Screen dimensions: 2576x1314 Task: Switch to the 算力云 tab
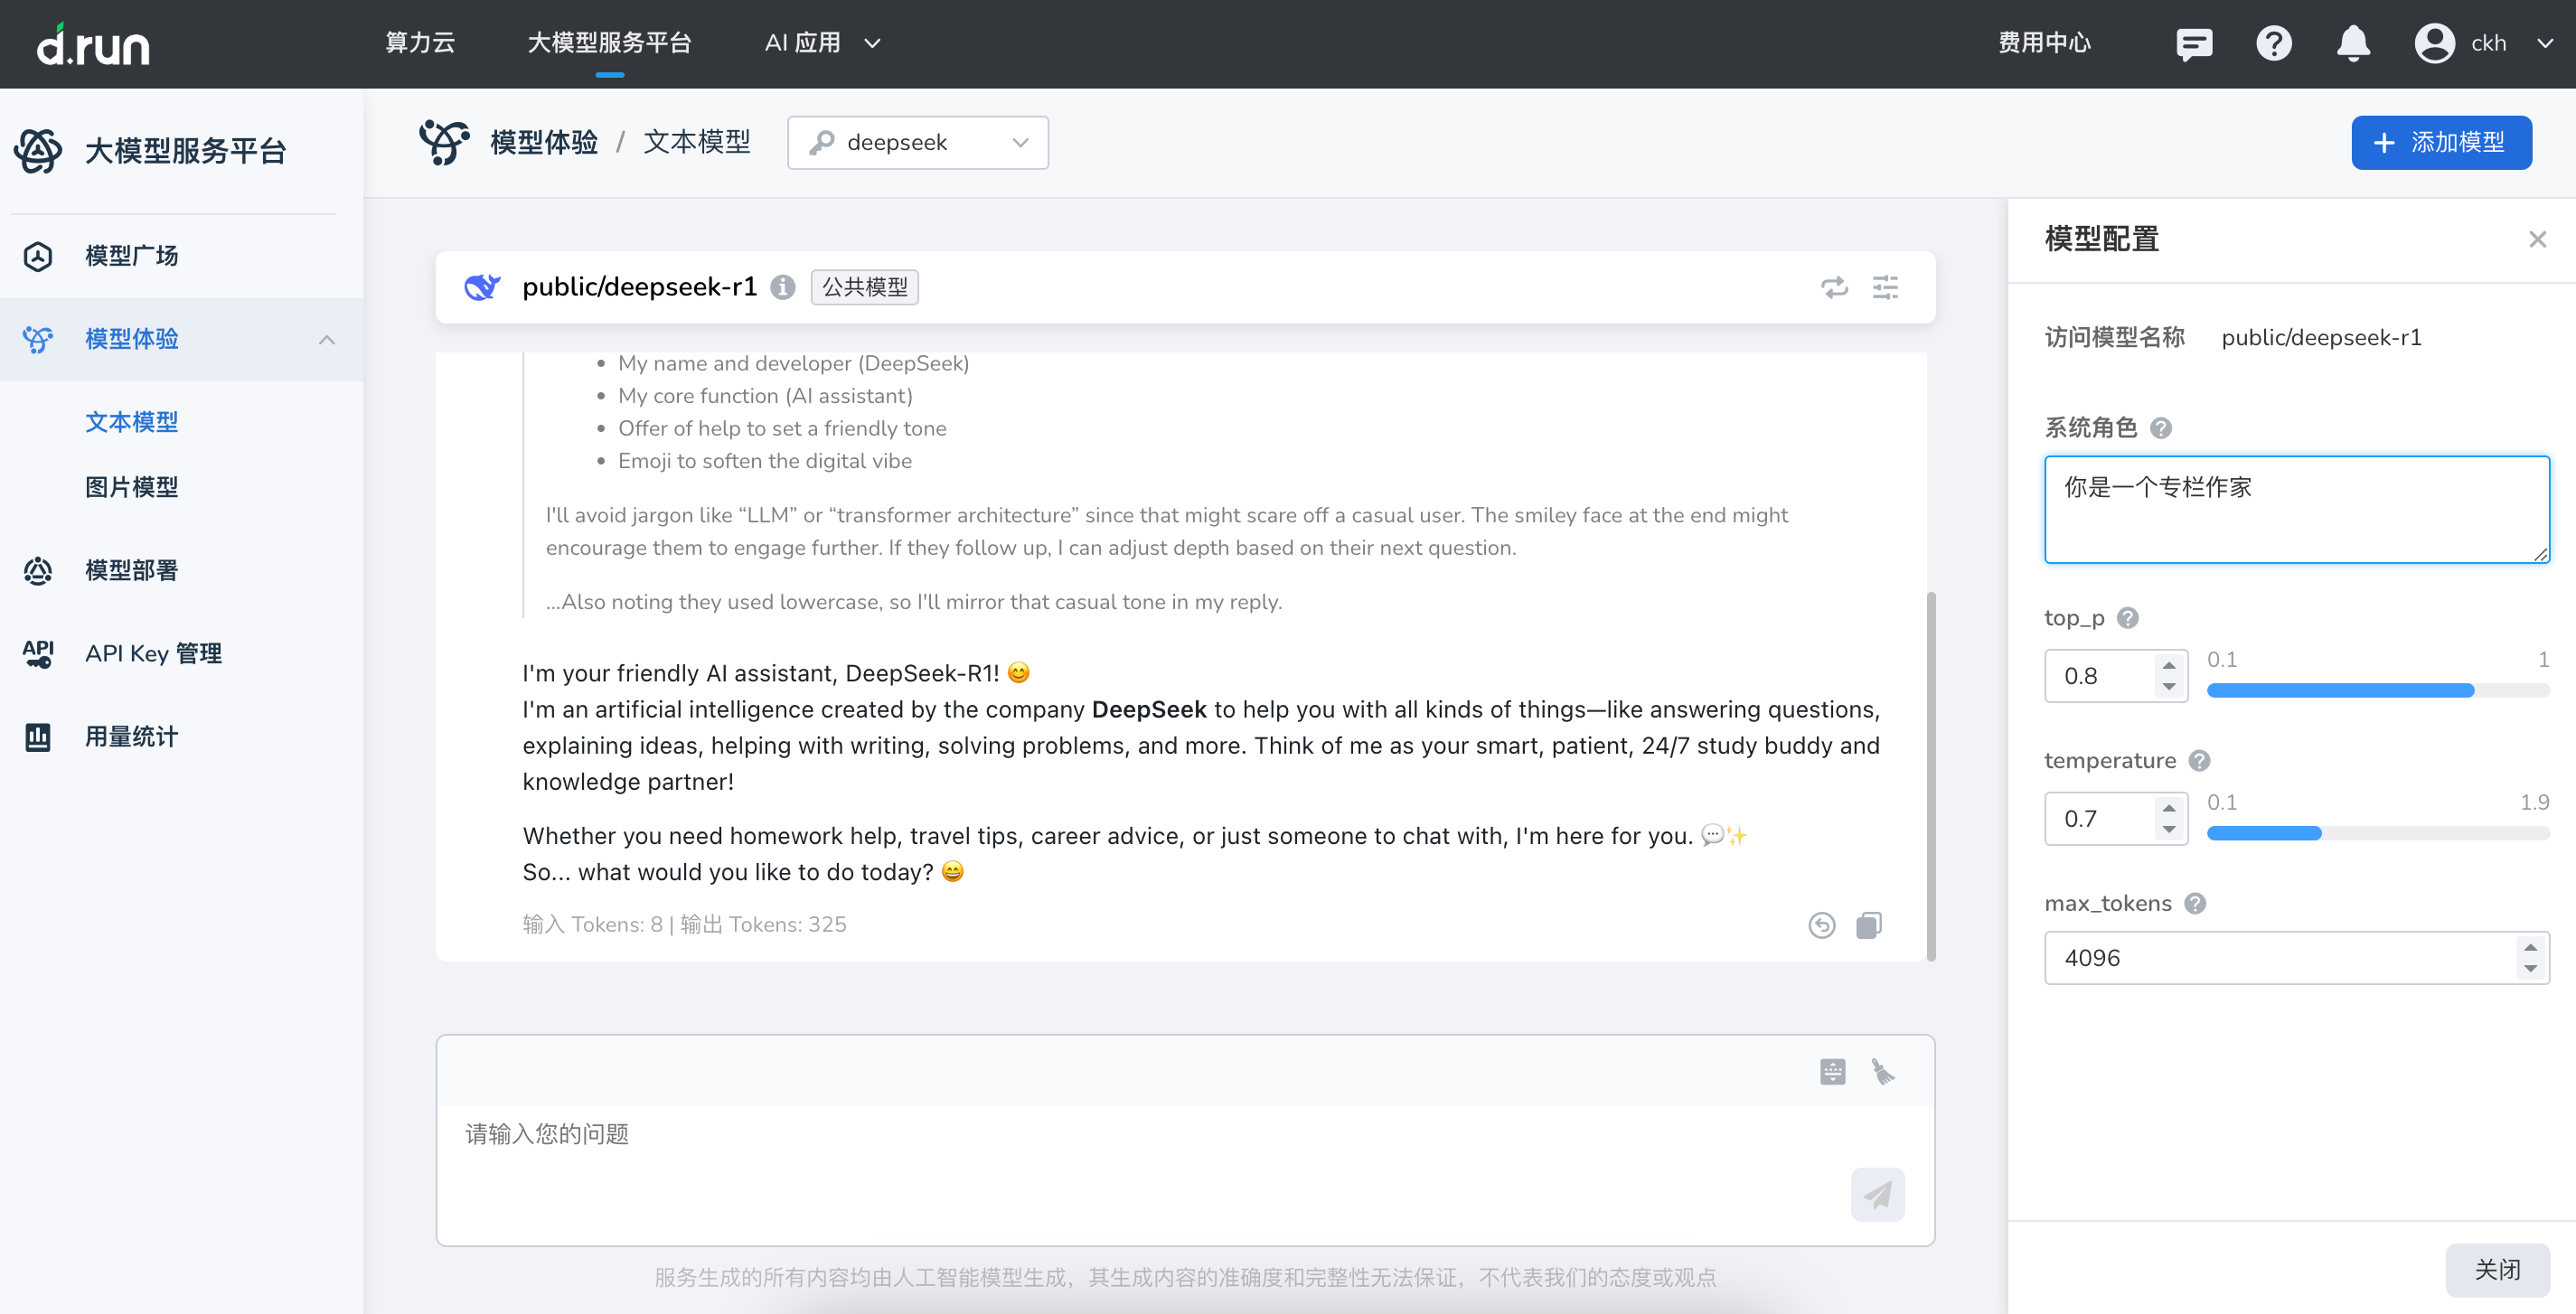[420, 43]
